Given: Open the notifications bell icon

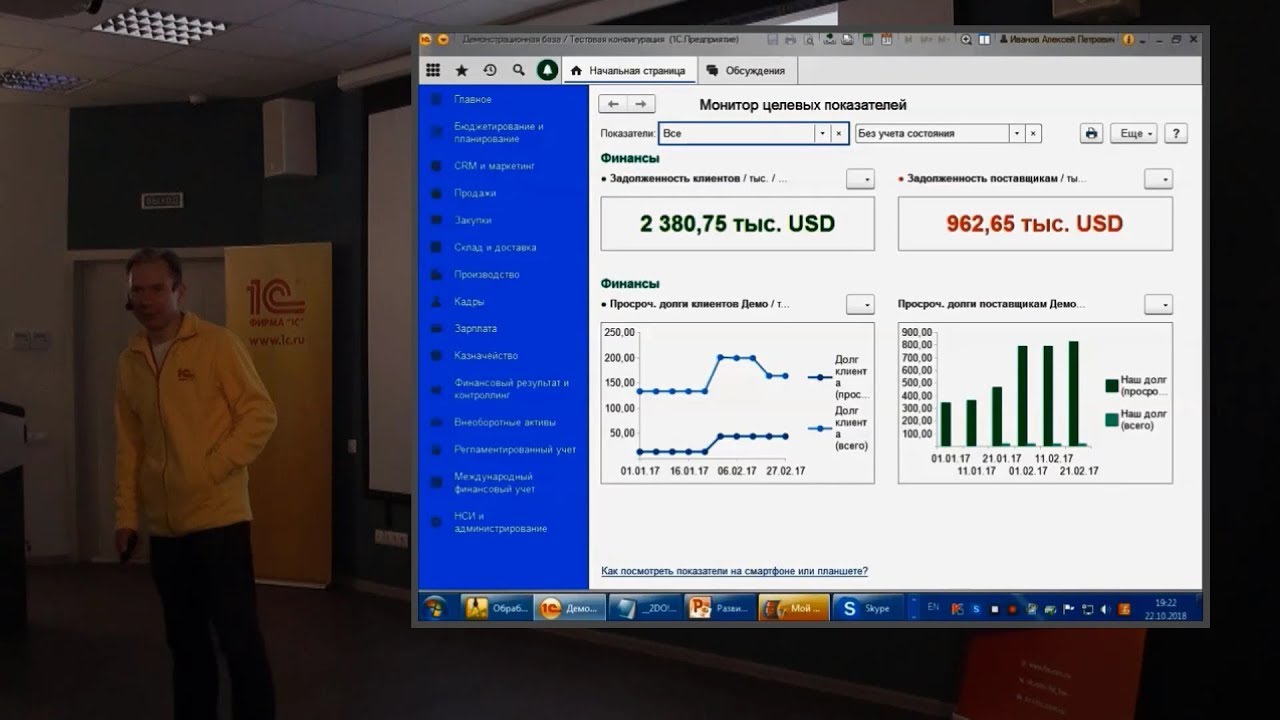Looking at the screenshot, I should coord(547,70).
